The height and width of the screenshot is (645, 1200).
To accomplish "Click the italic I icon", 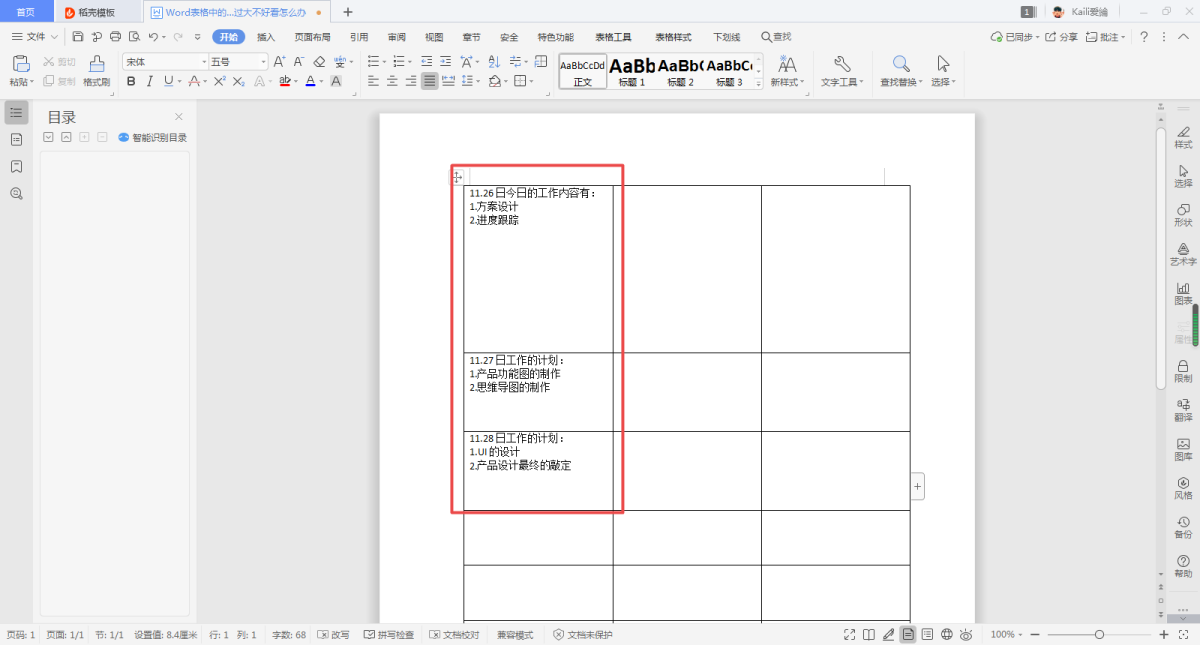I will (x=149, y=81).
